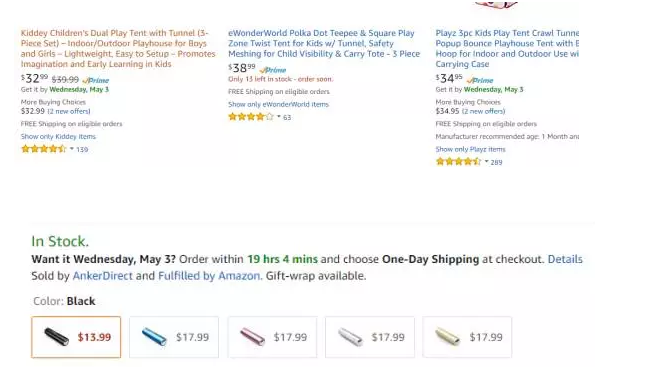Open the eWonderWorld Polka Dot Teepee listing

click(324, 43)
